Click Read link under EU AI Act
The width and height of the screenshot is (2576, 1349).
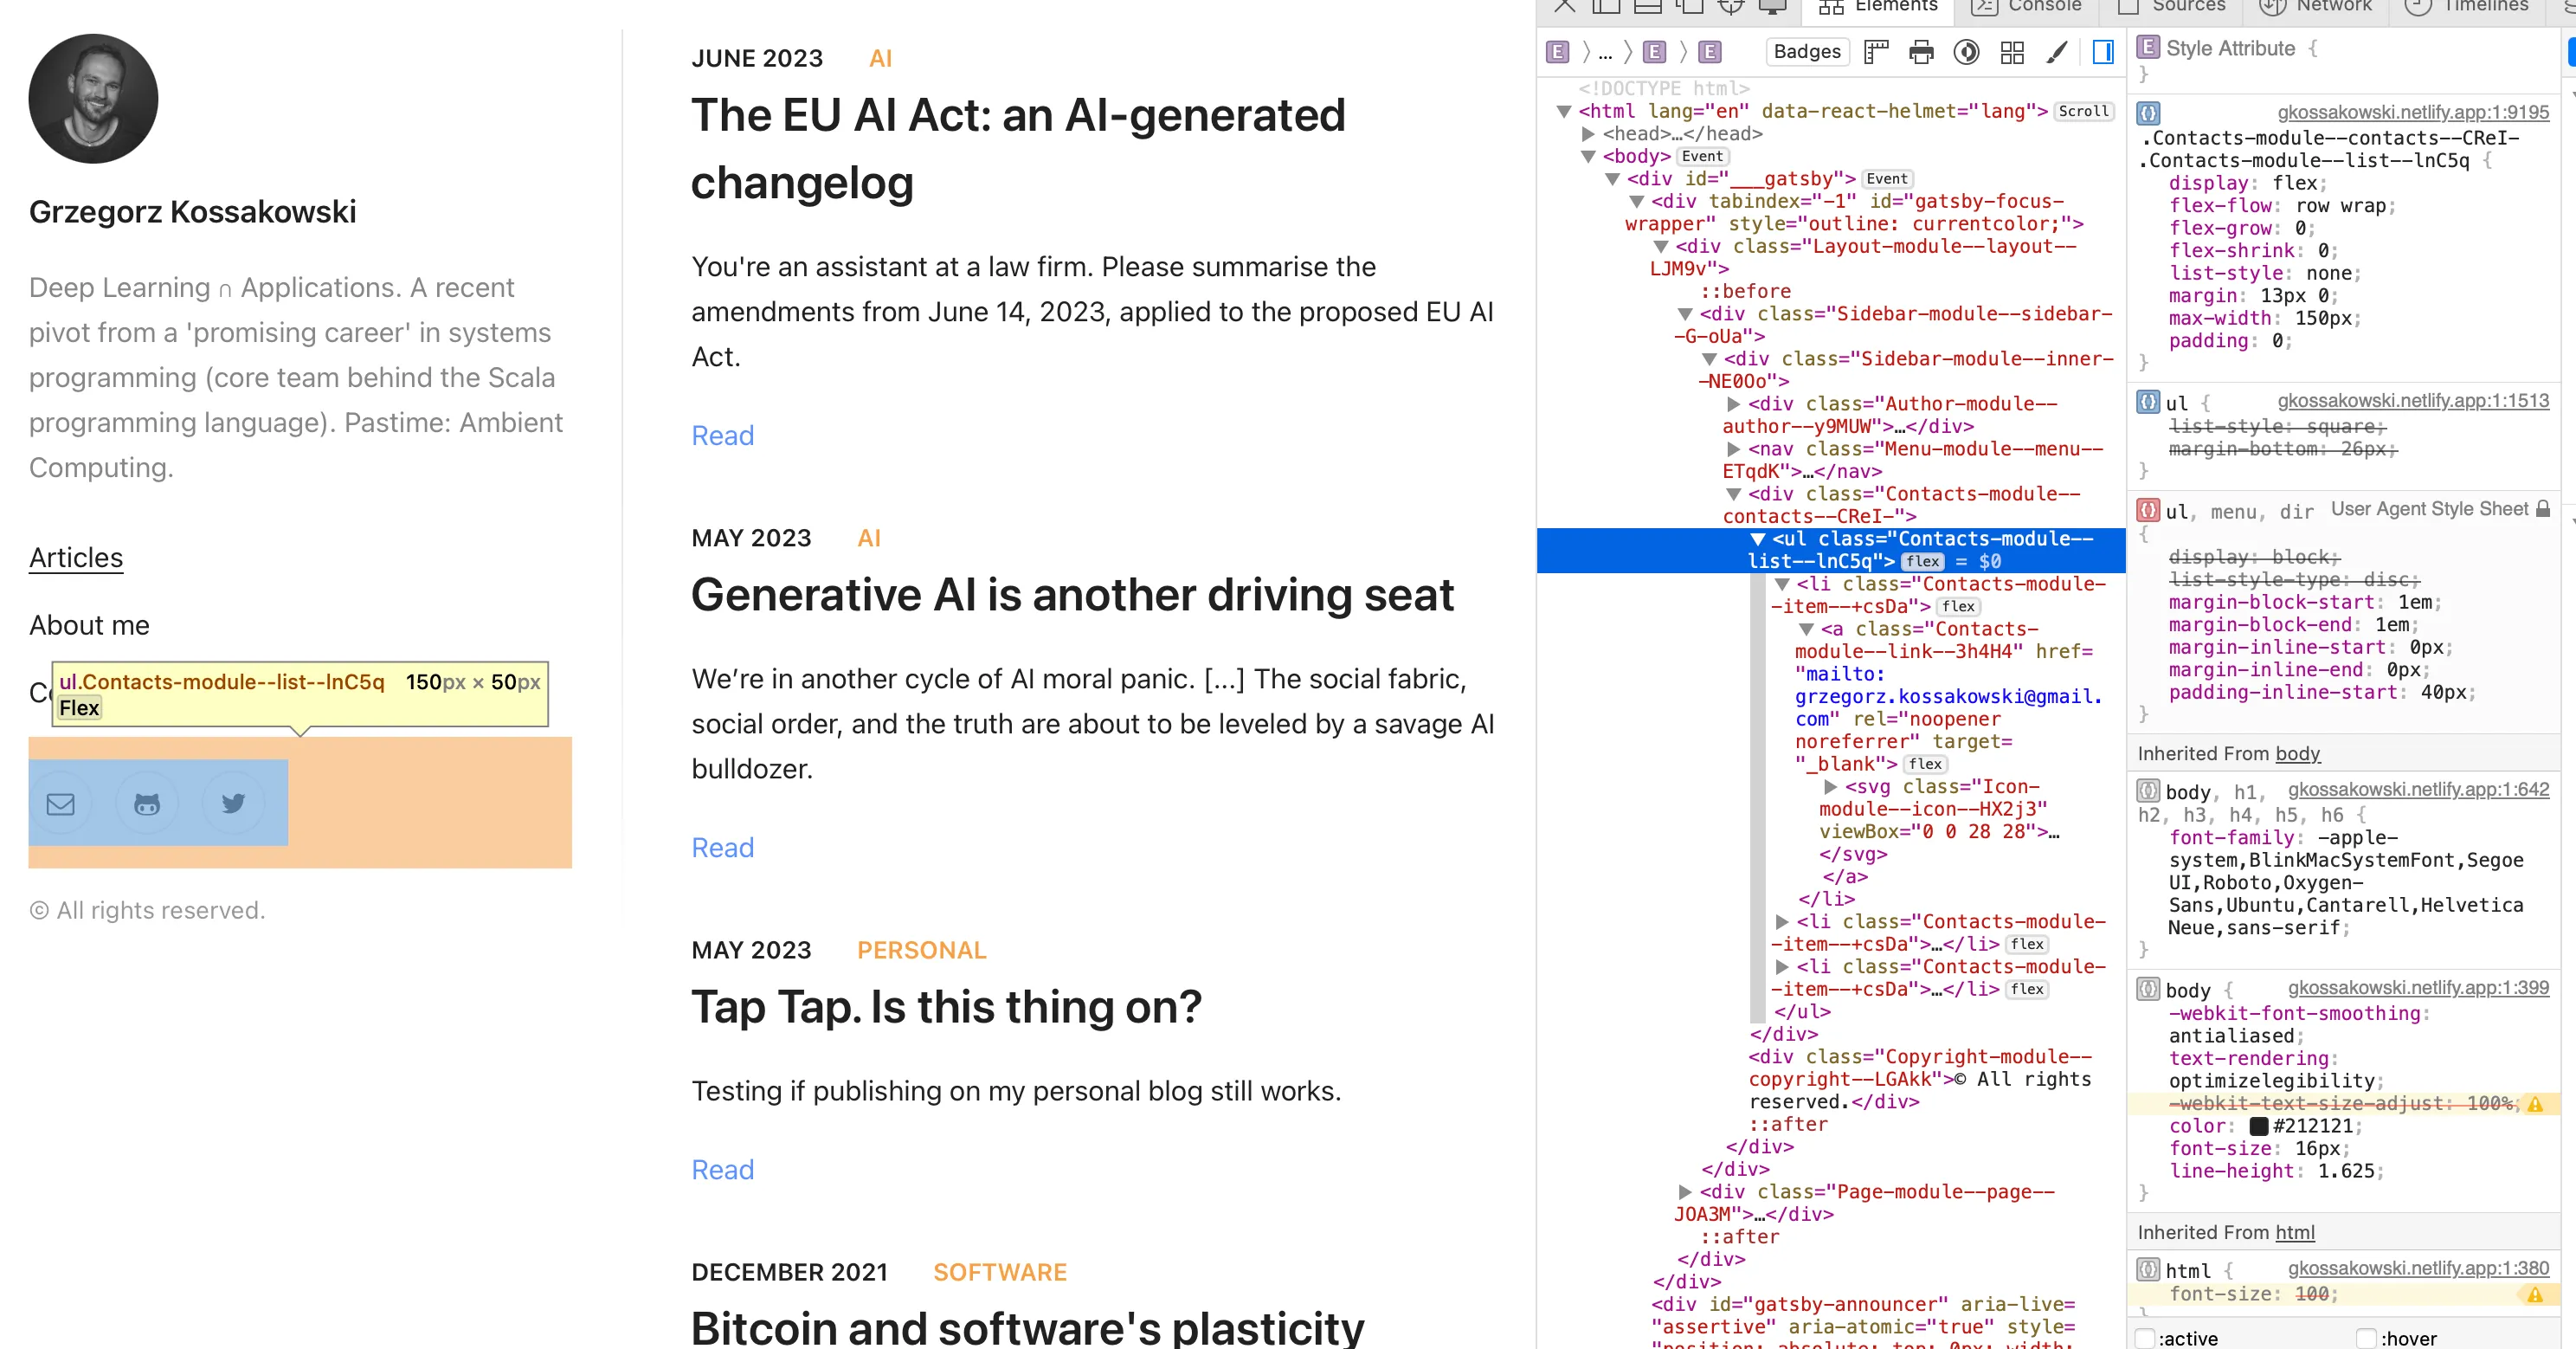point(722,436)
